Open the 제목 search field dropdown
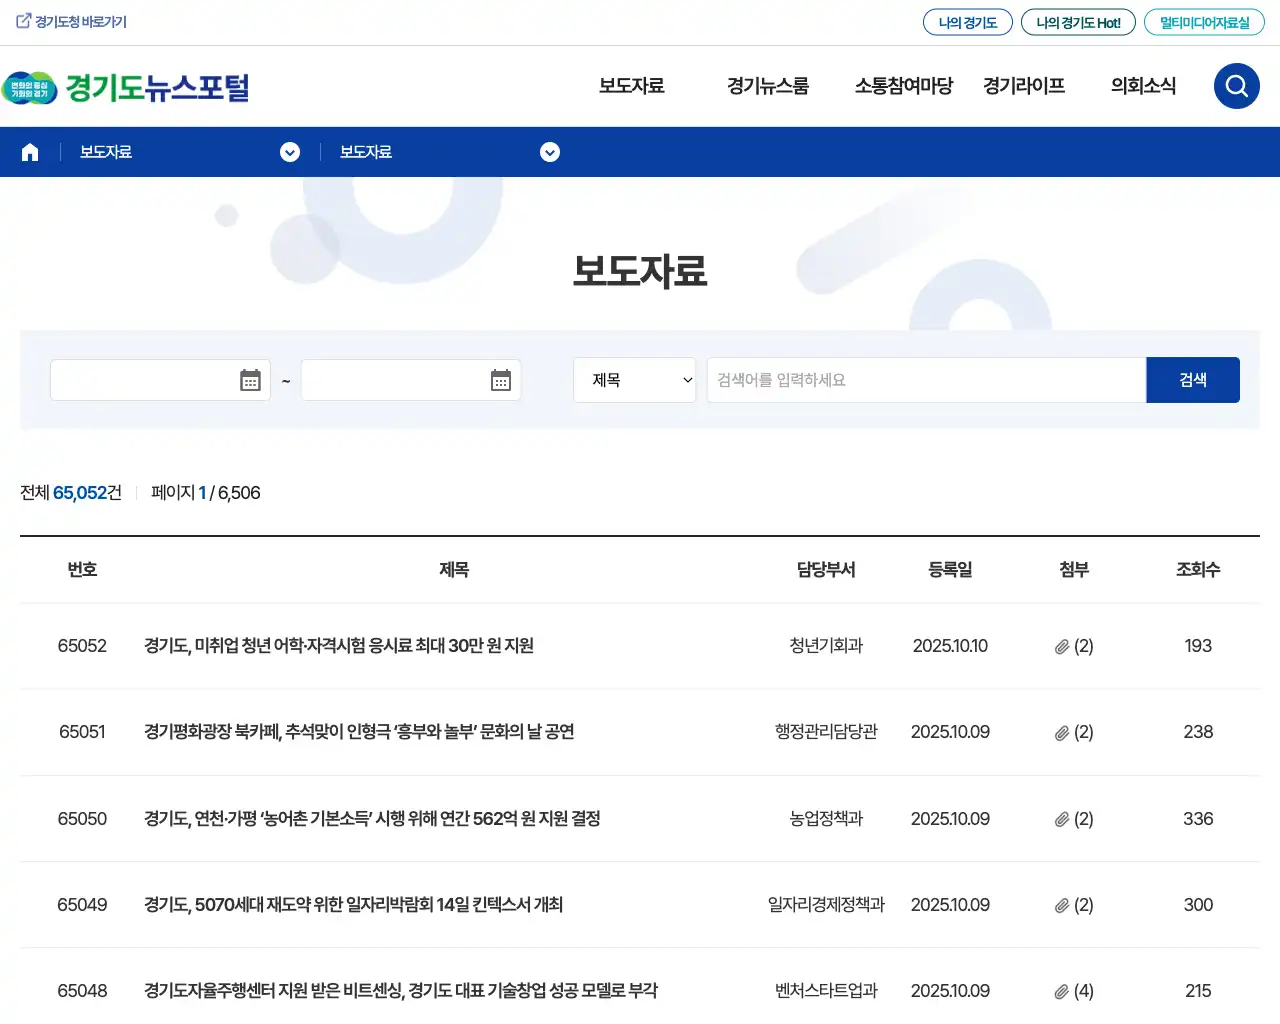Screen dimensions: 1280x1024 point(634,380)
